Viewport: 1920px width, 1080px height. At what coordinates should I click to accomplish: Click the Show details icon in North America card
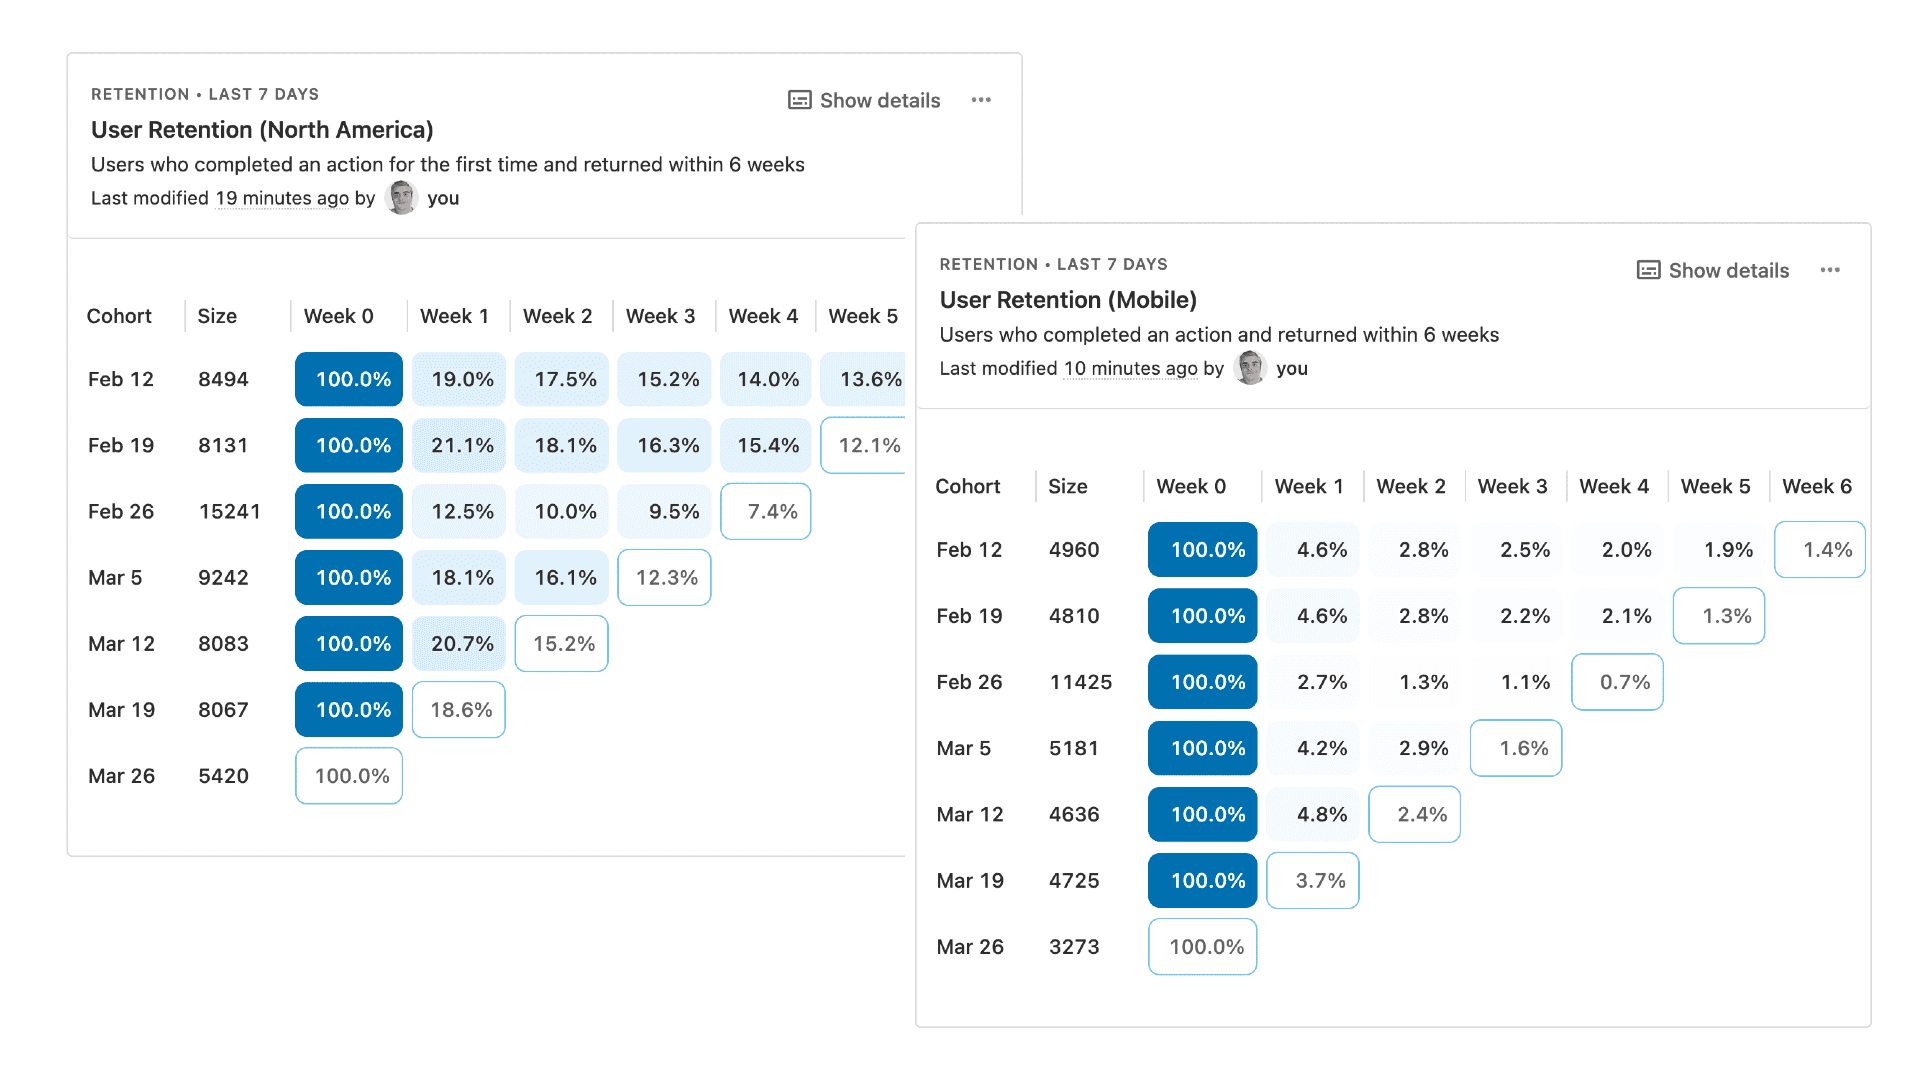pyautogui.click(x=799, y=100)
